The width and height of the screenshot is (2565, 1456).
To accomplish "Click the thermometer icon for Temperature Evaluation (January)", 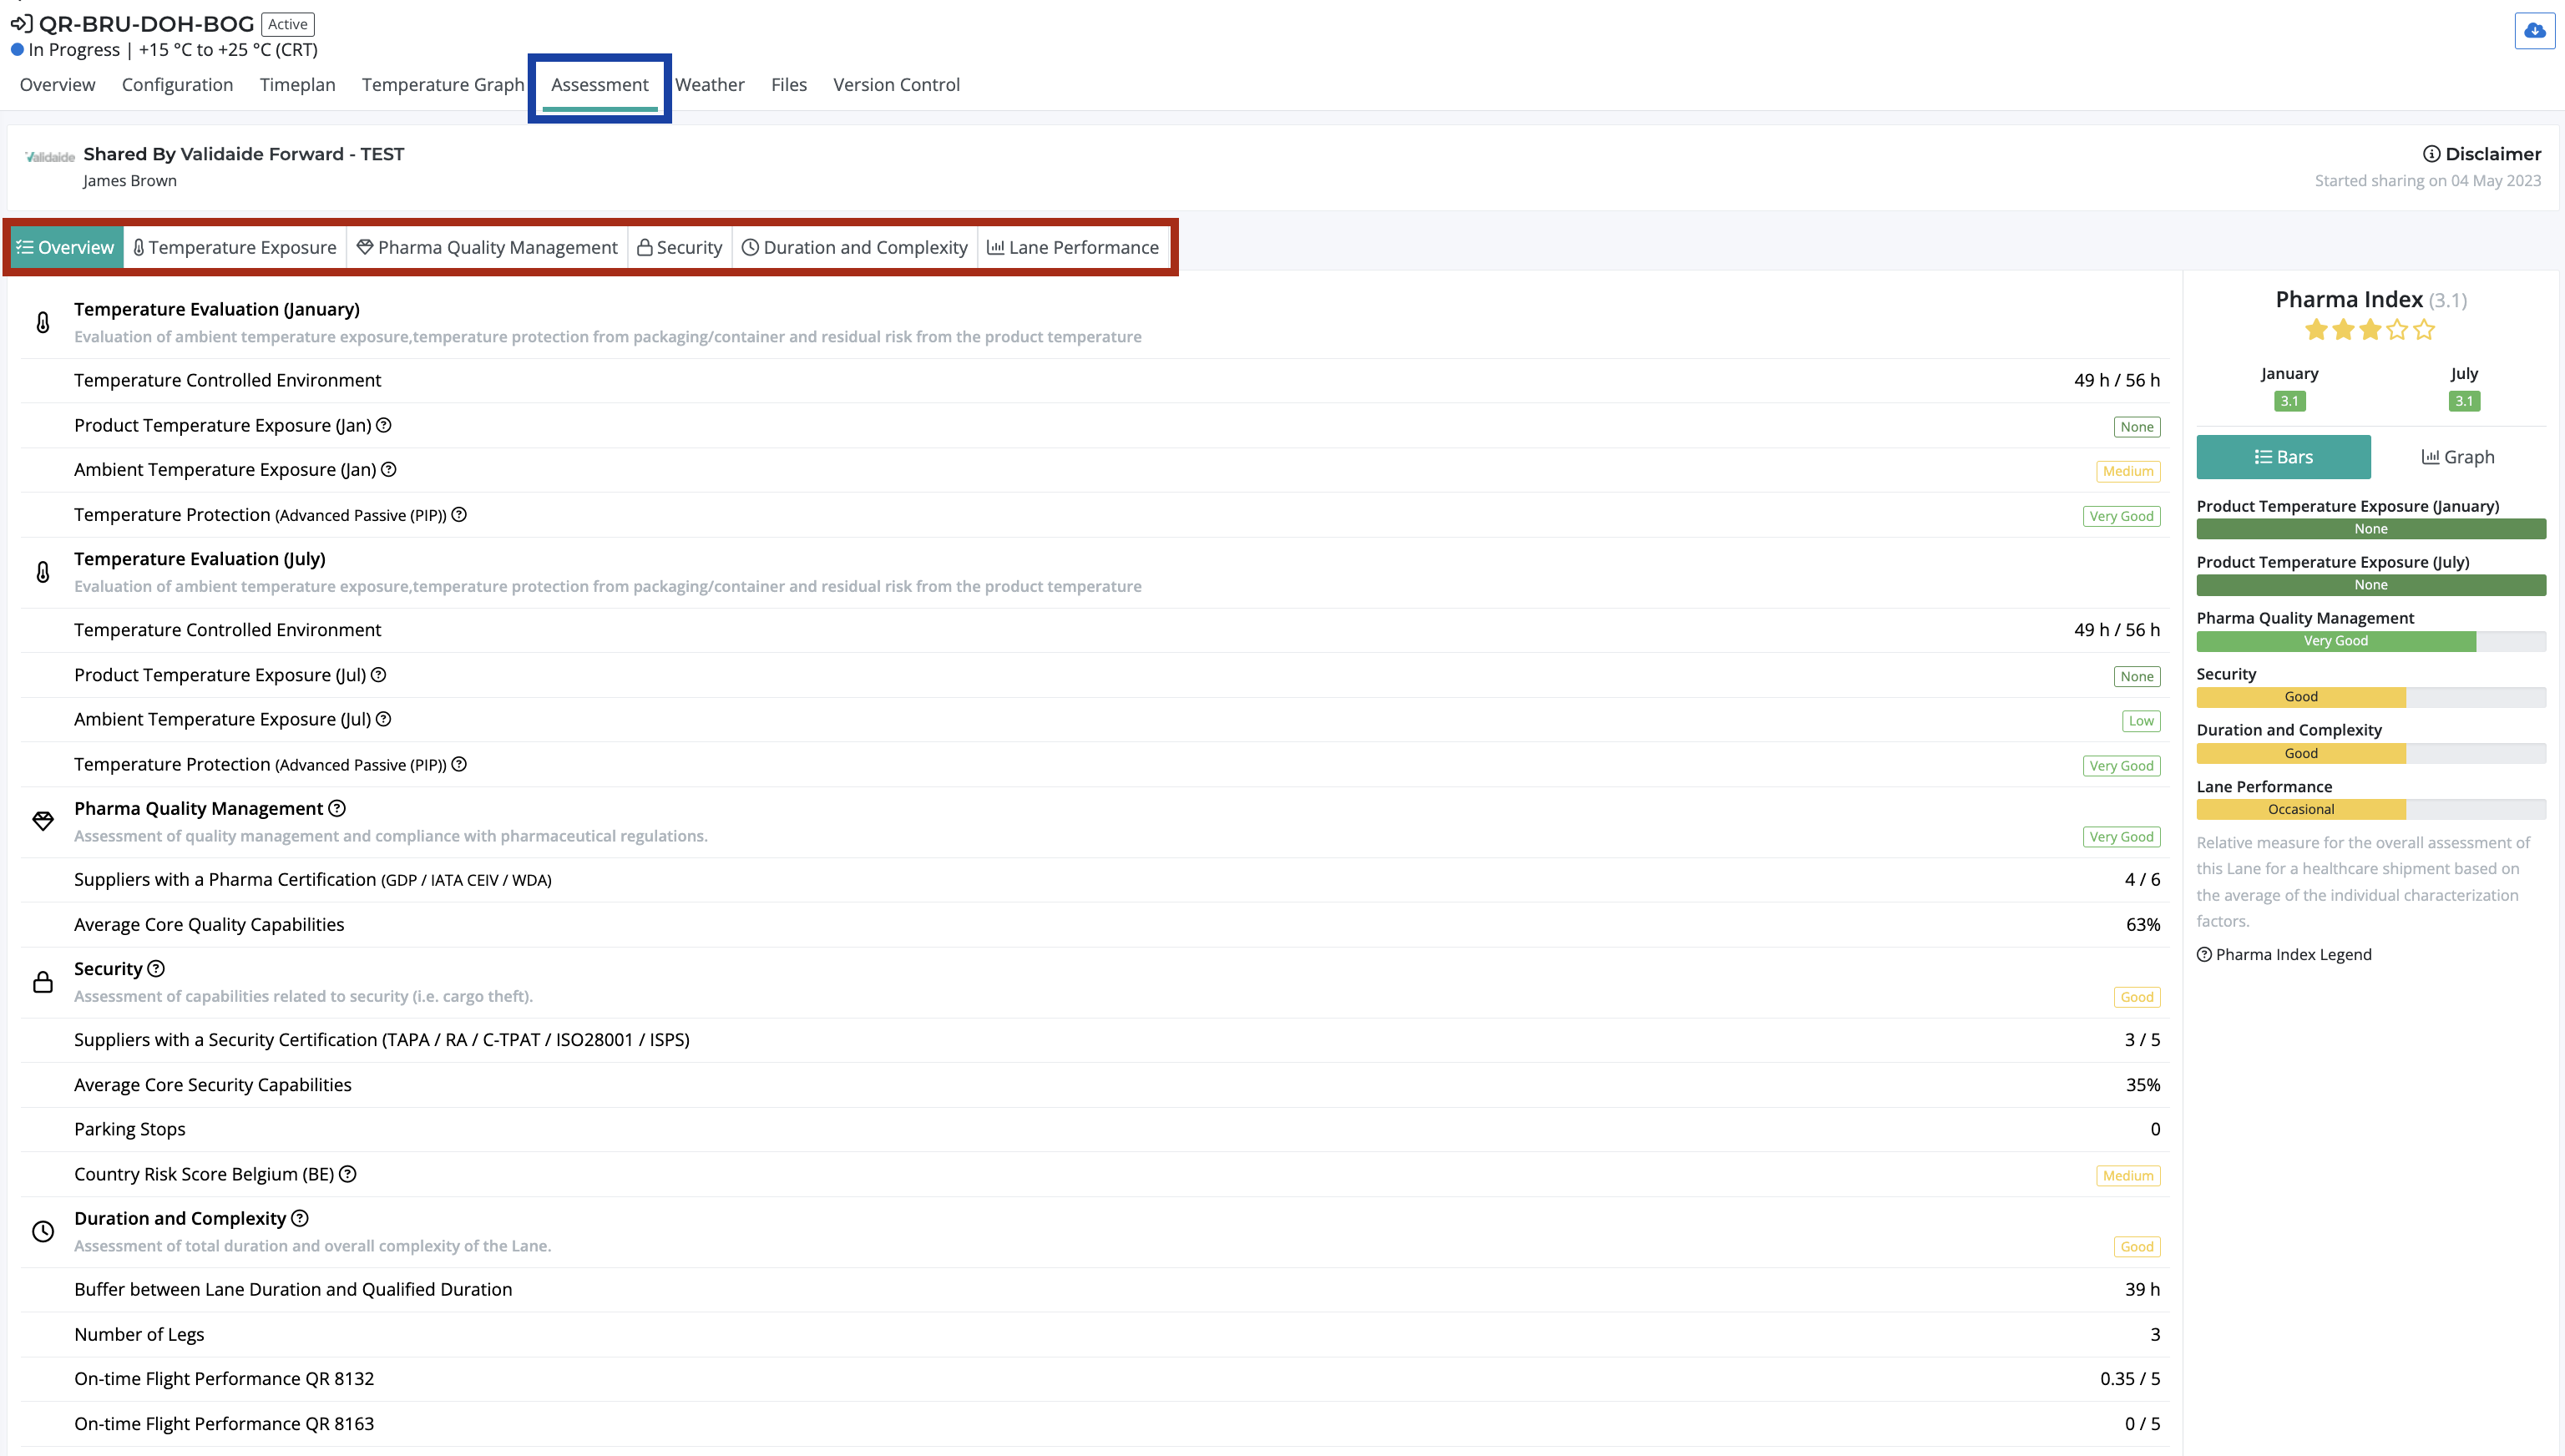I will 43,322.
